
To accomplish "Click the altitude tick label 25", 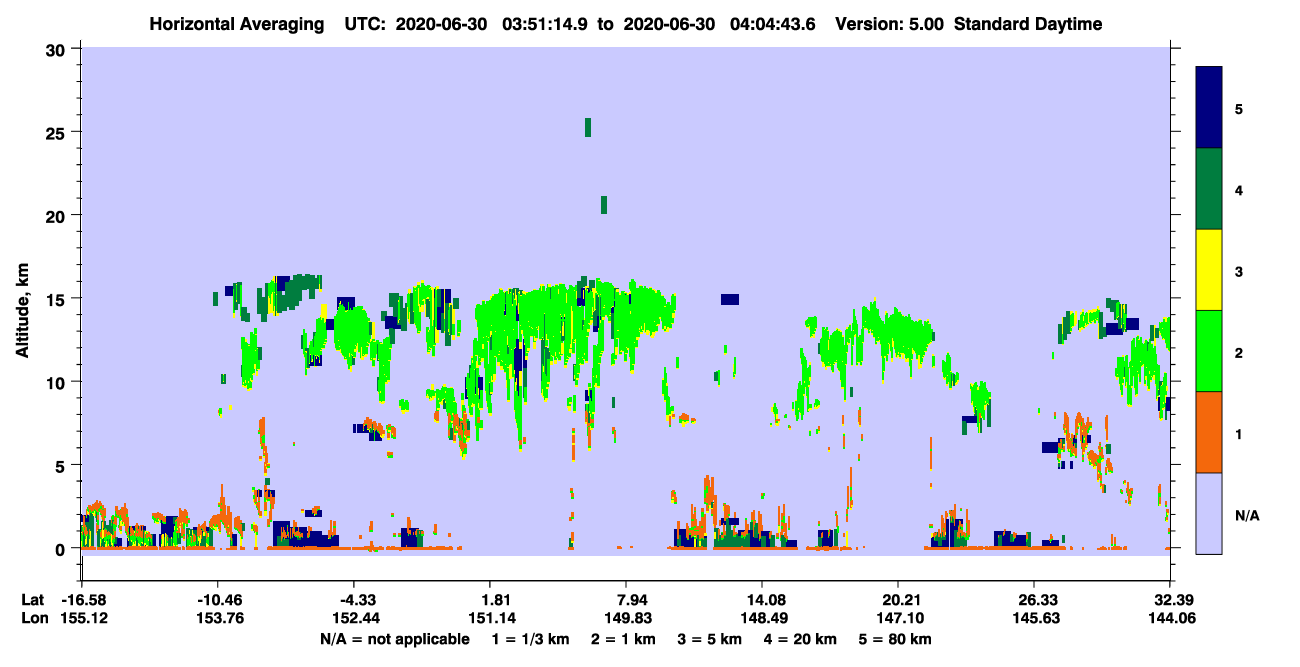I will click(57, 132).
